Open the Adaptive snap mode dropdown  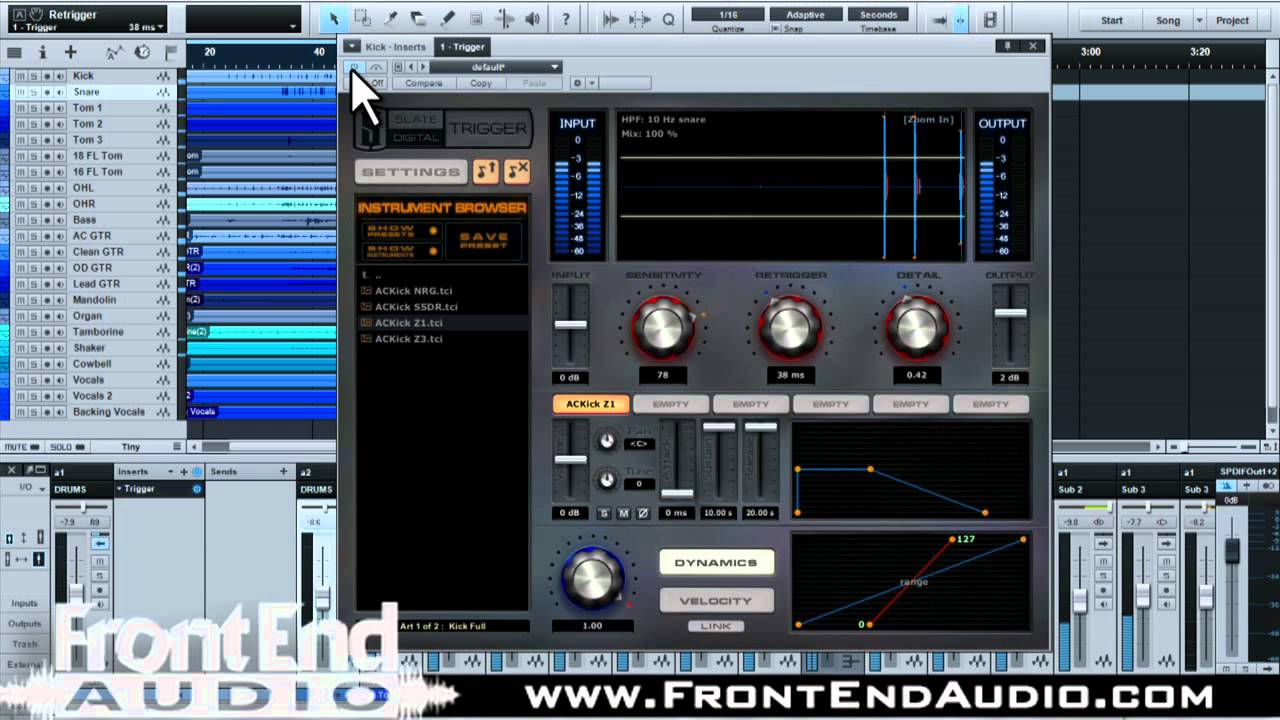[x=805, y=15]
